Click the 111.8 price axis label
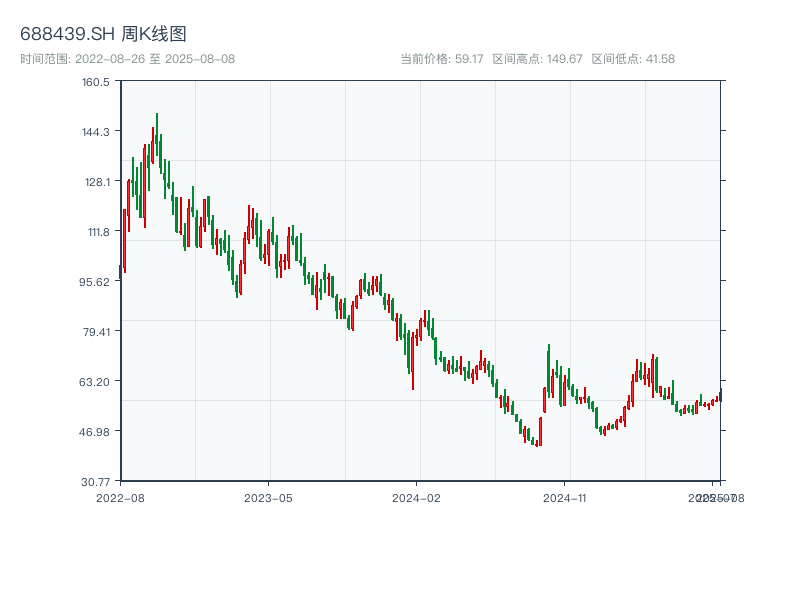Image resolution: width=800 pixels, height=600 pixels. click(96, 232)
